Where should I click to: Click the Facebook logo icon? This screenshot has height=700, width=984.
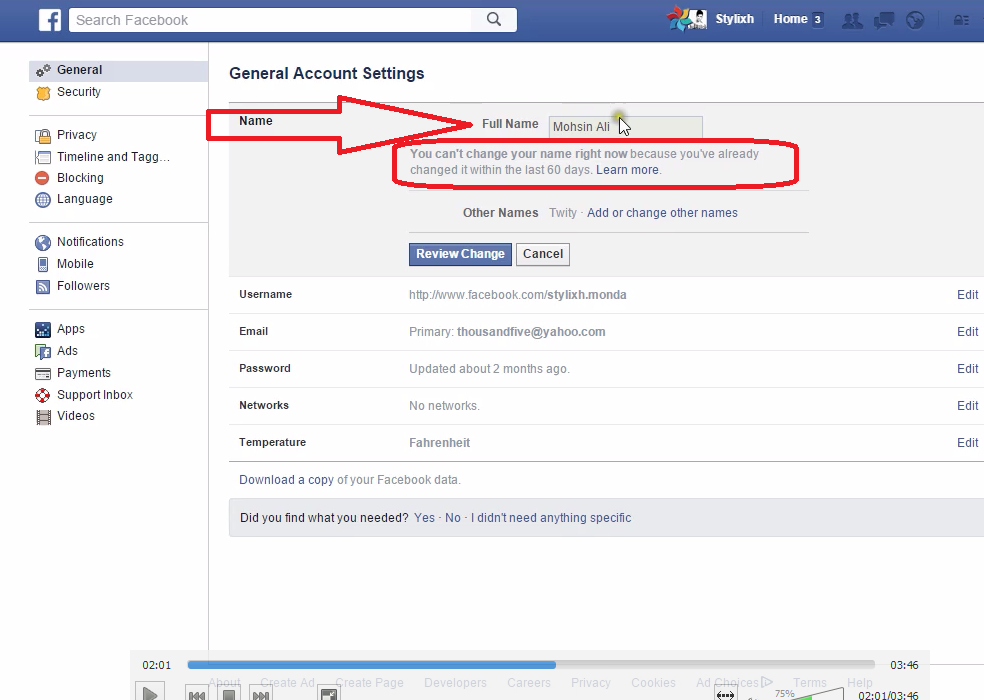[50, 20]
